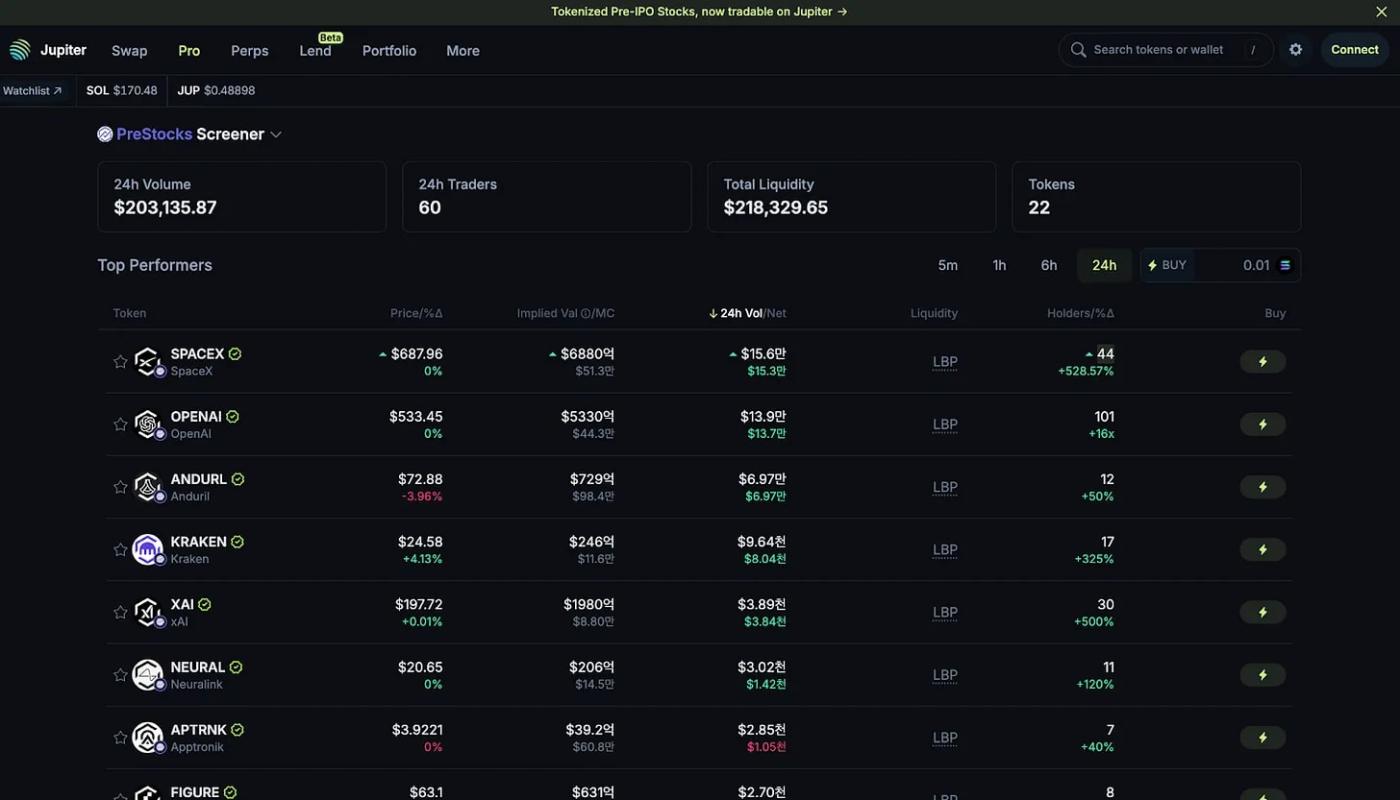The image size is (1400, 800).
Task: Star the SPACEX token for watchlist
Action: tap(120, 362)
